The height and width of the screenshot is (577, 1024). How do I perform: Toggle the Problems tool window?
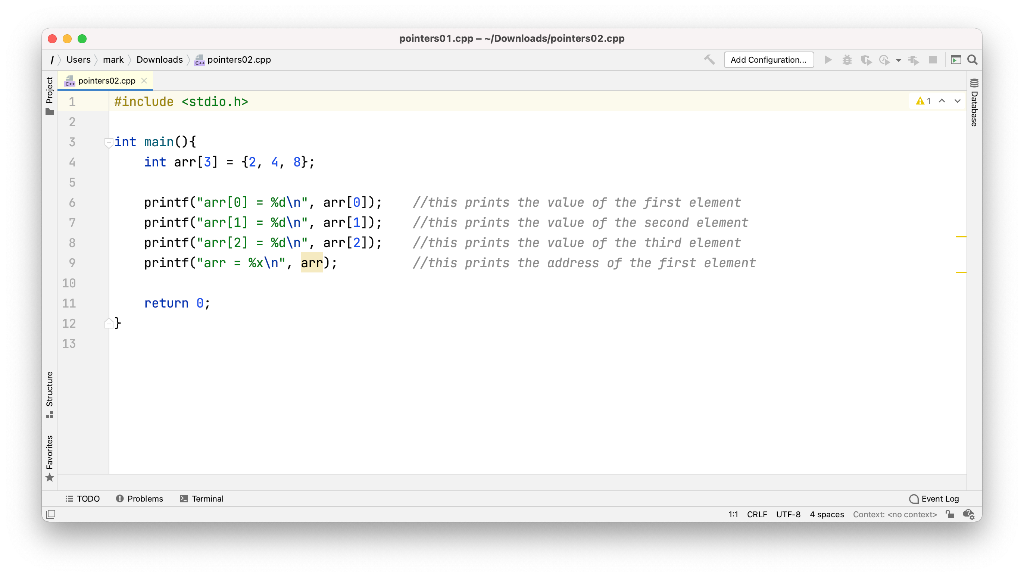(x=139, y=498)
